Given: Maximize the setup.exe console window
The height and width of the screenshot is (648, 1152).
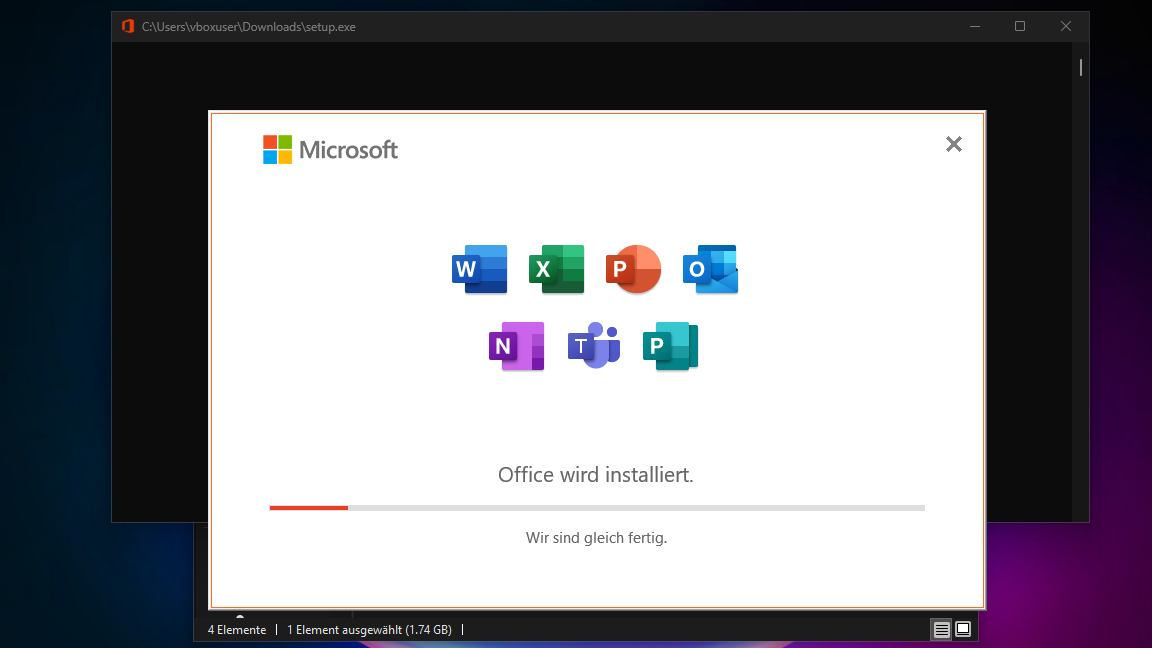Looking at the screenshot, I should [1019, 27].
